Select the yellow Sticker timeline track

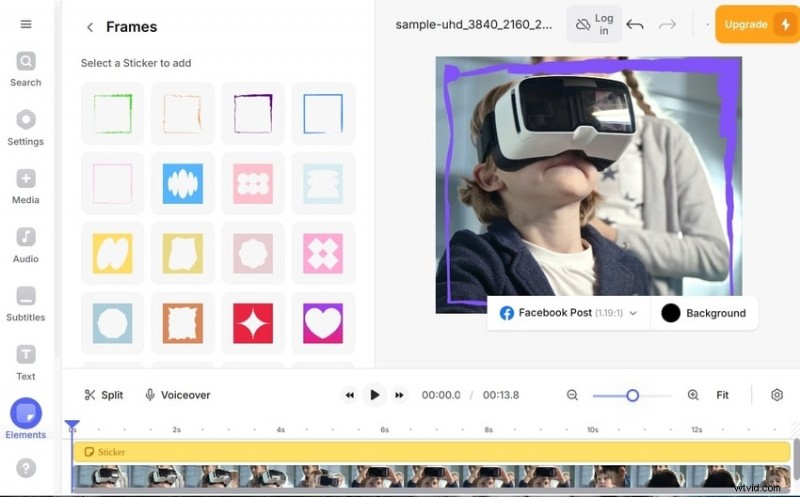pyautogui.click(x=432, y=452)
